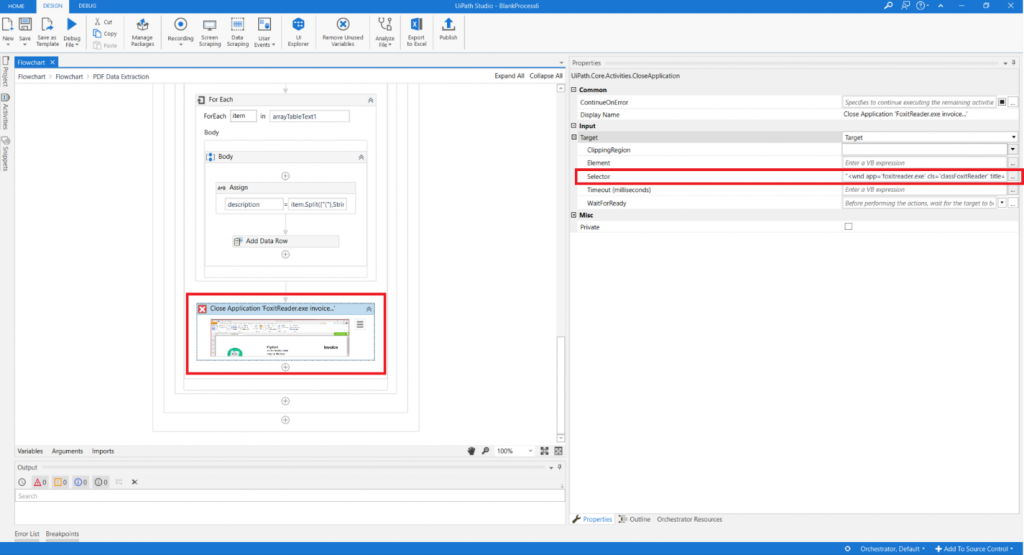The image size is (1024, 555).
Task: Click Analyze File
Action: [x=385, y=31]
